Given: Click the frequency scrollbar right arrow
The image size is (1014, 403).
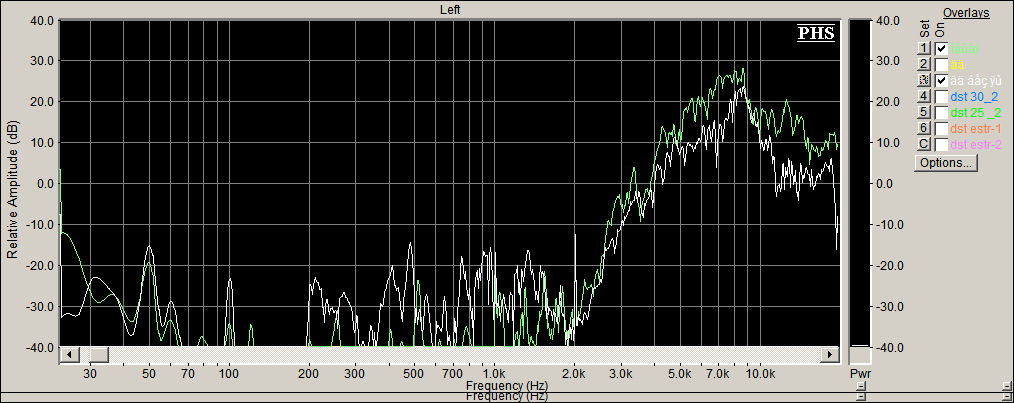Looking at the screenshot, I should [x=830, y=354].
